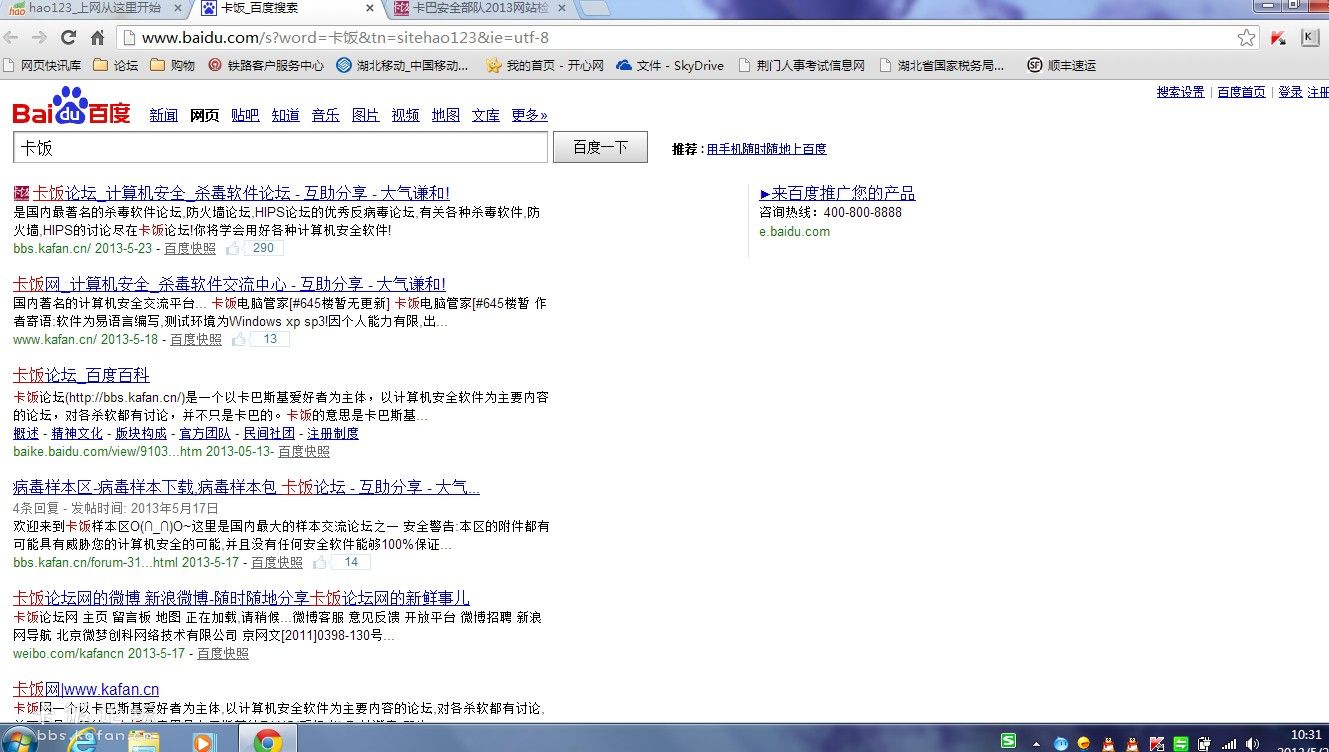Screen dimensions: 1329x752
Task: Click the browser Forward arrow
Action: [x=39, y=38]
